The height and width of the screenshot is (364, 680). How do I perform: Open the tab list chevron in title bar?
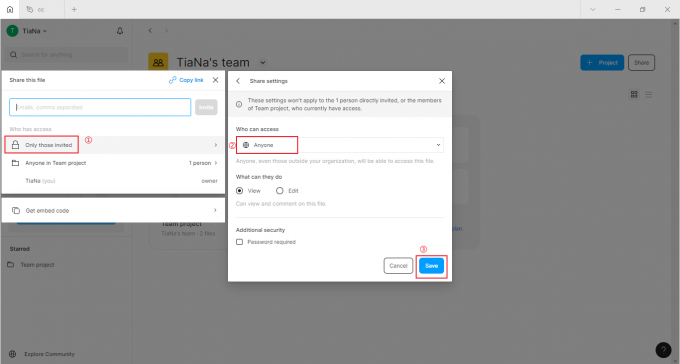592,9
